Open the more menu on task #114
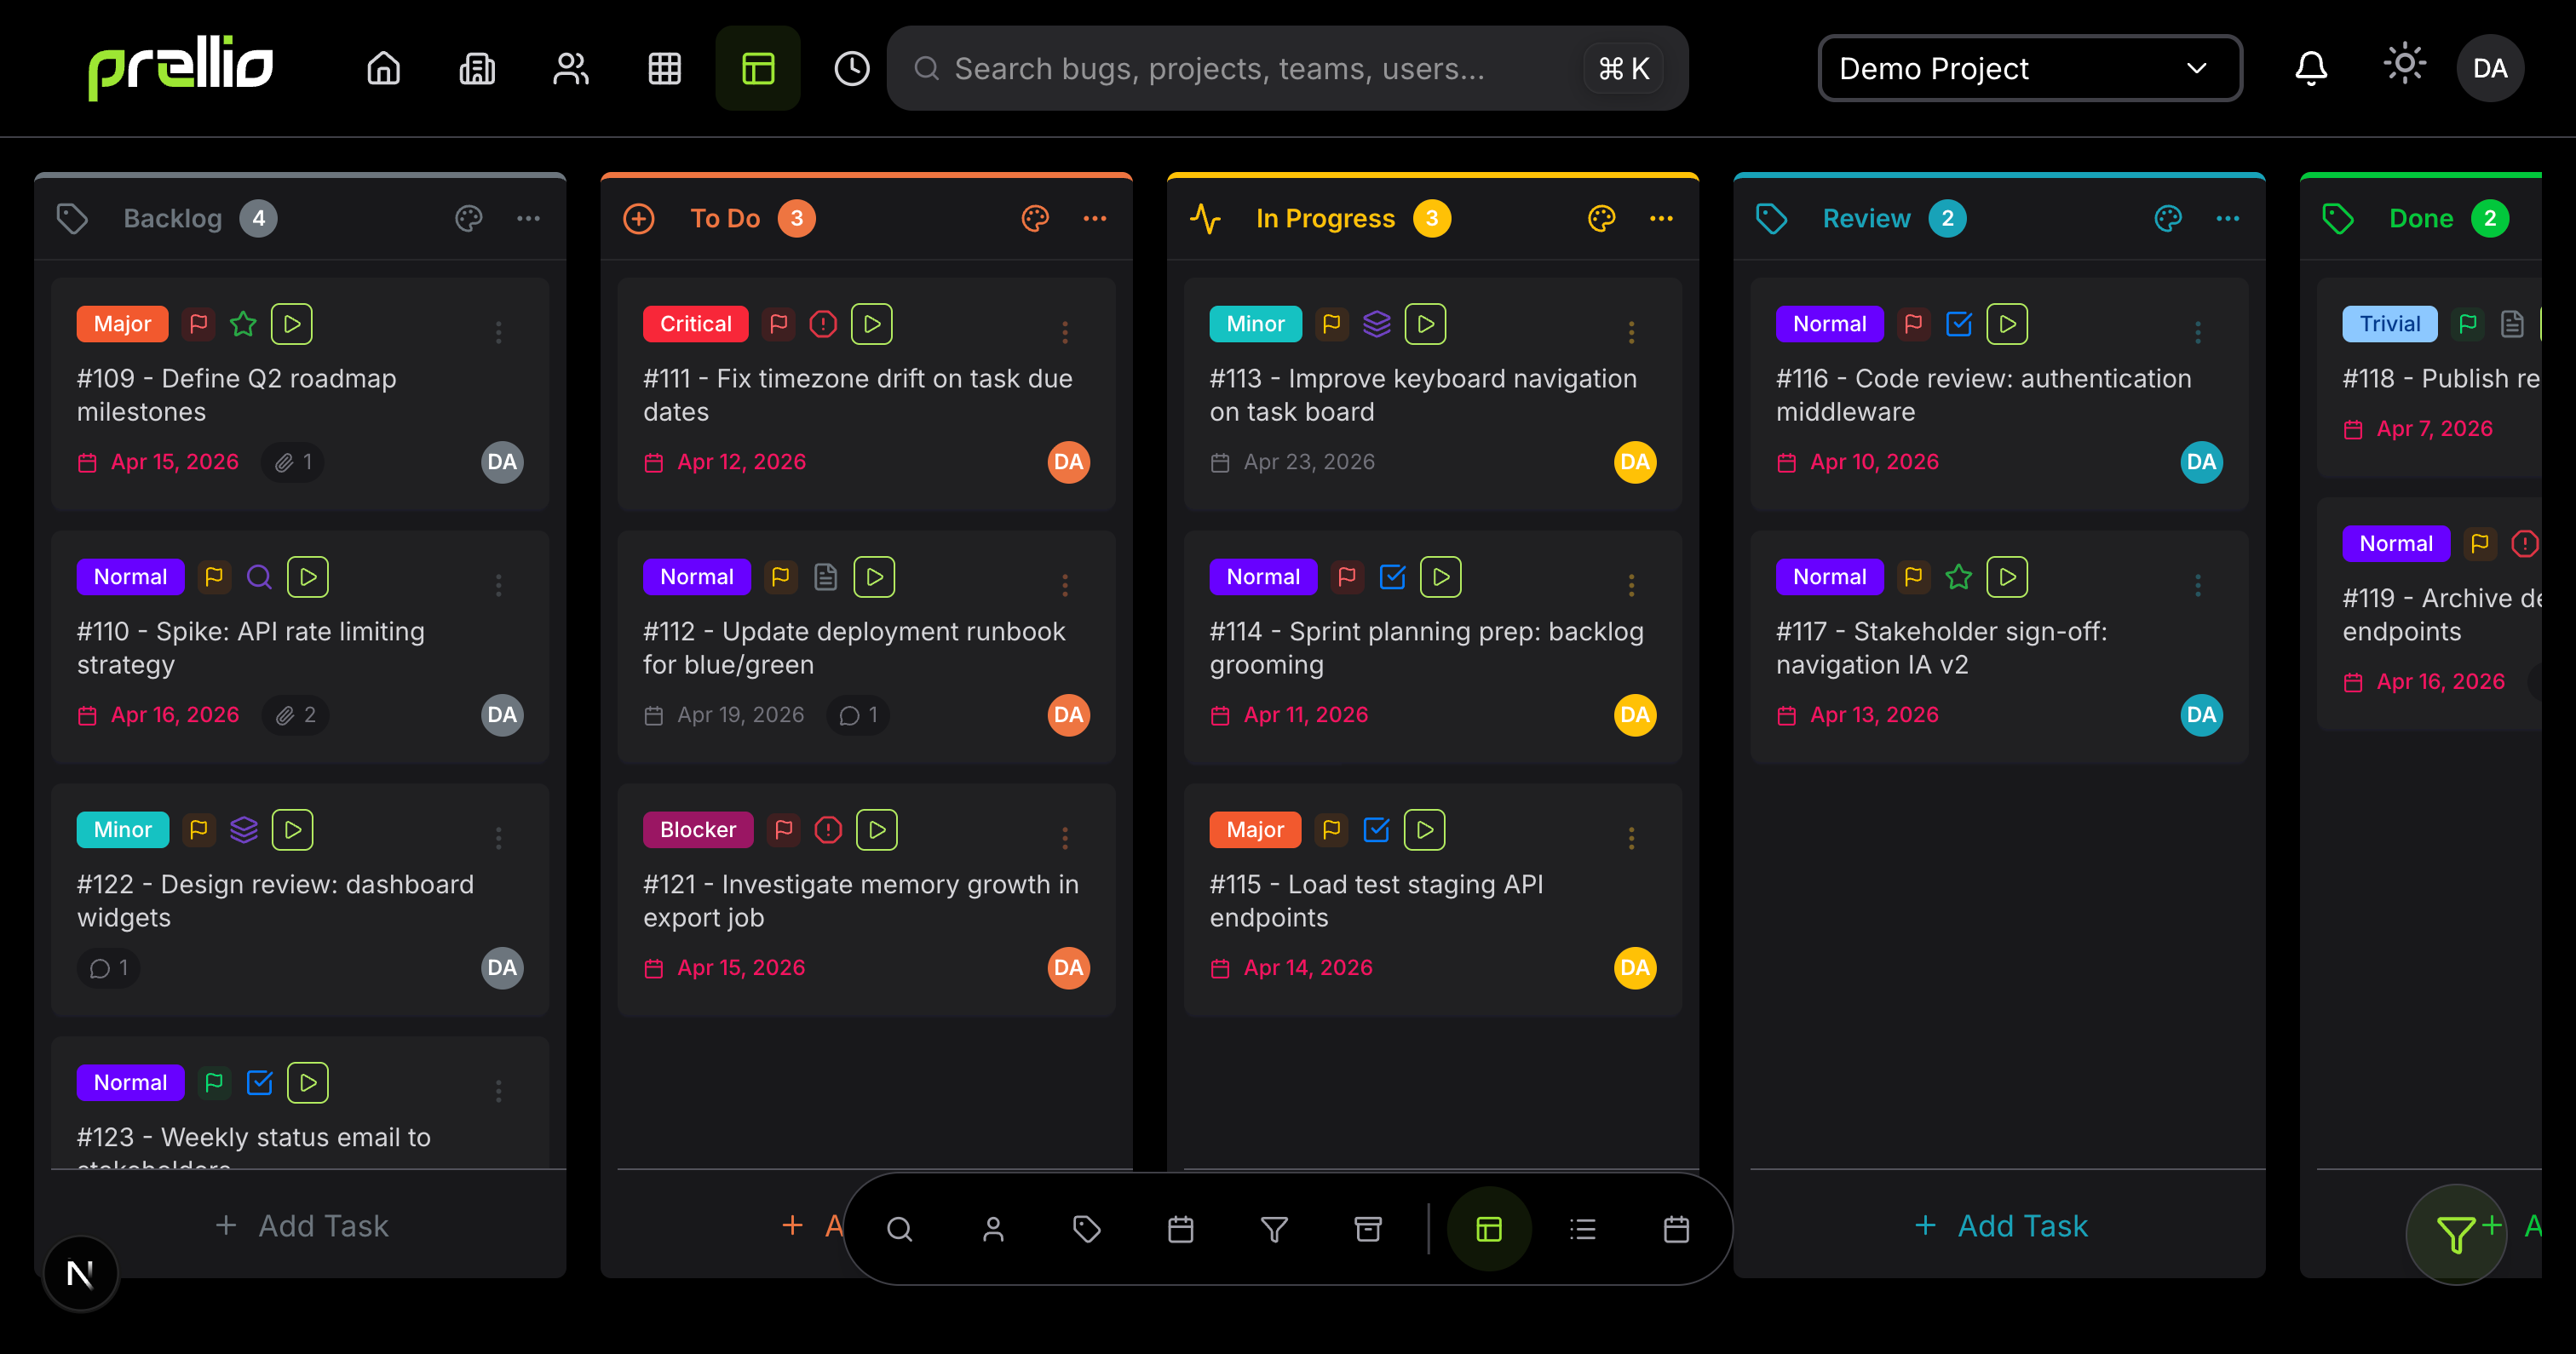Screen dimensions: 2576x1354 [x=1632, y=585]
